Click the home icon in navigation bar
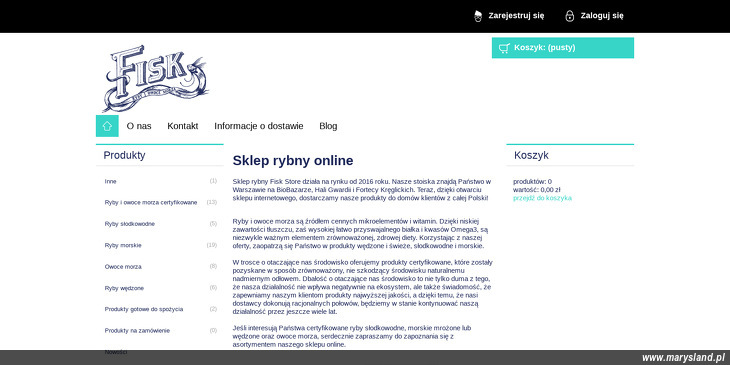Viewport: 730px width, 365px height. coord(107,126)
